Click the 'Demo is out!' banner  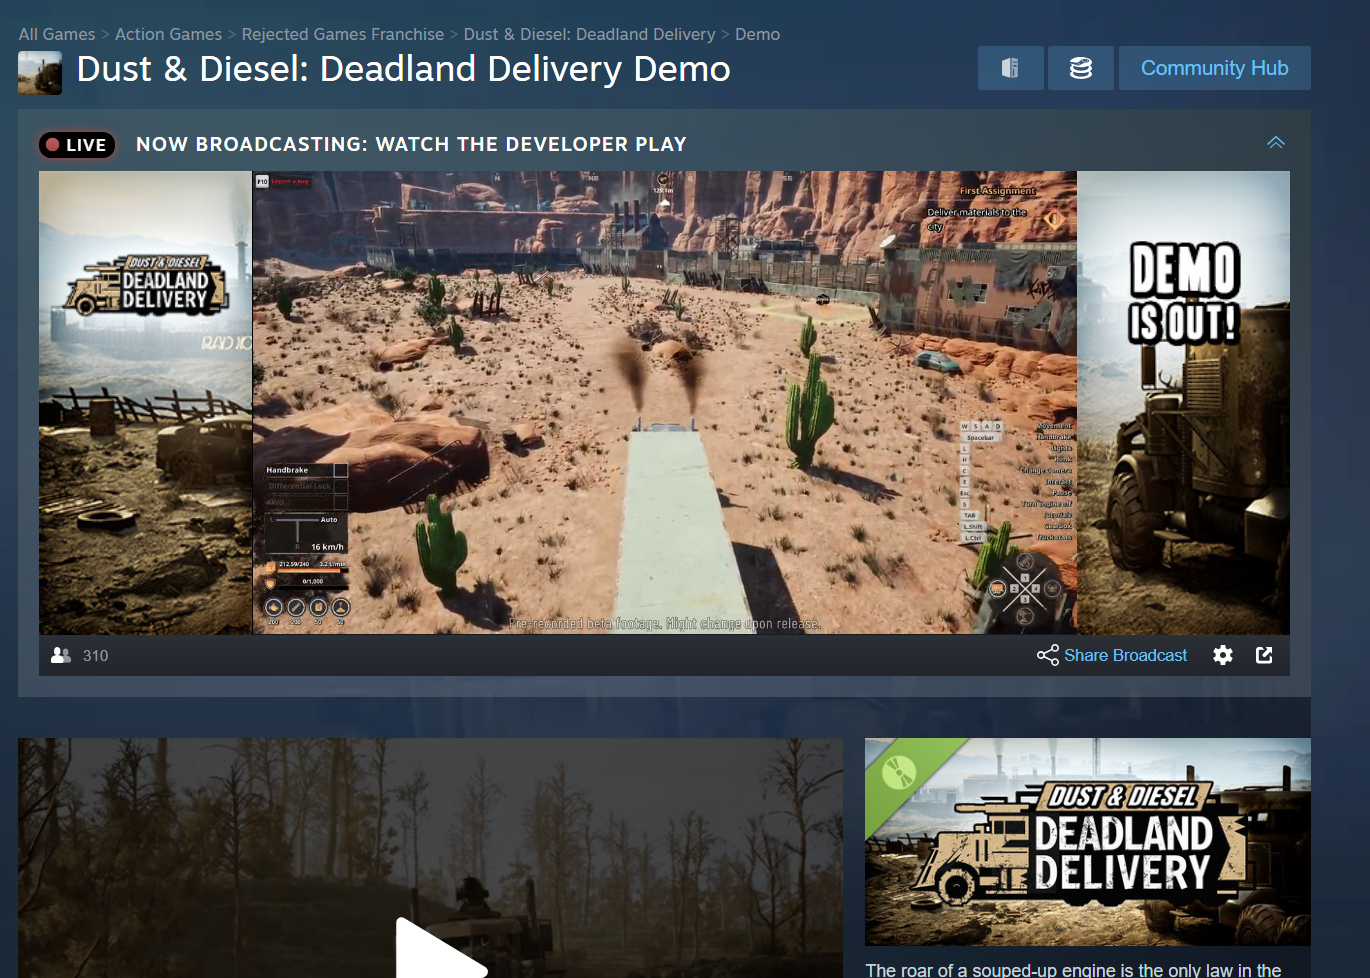1183,402
